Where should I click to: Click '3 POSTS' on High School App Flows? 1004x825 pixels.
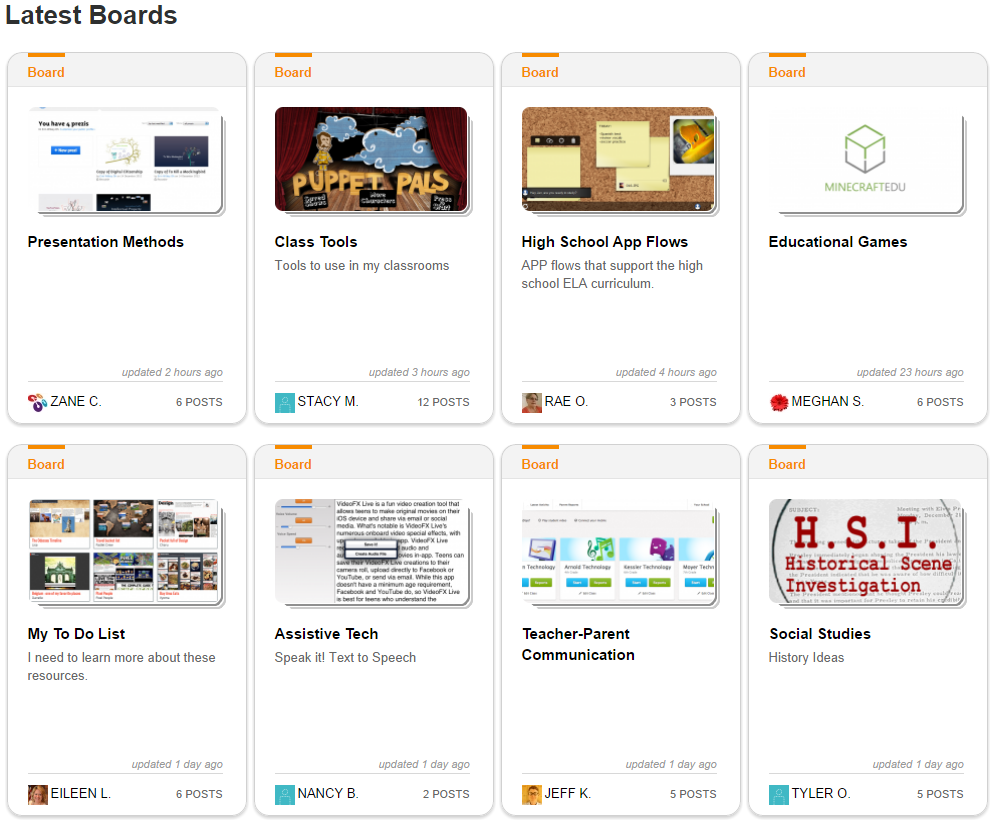point(693,402)
